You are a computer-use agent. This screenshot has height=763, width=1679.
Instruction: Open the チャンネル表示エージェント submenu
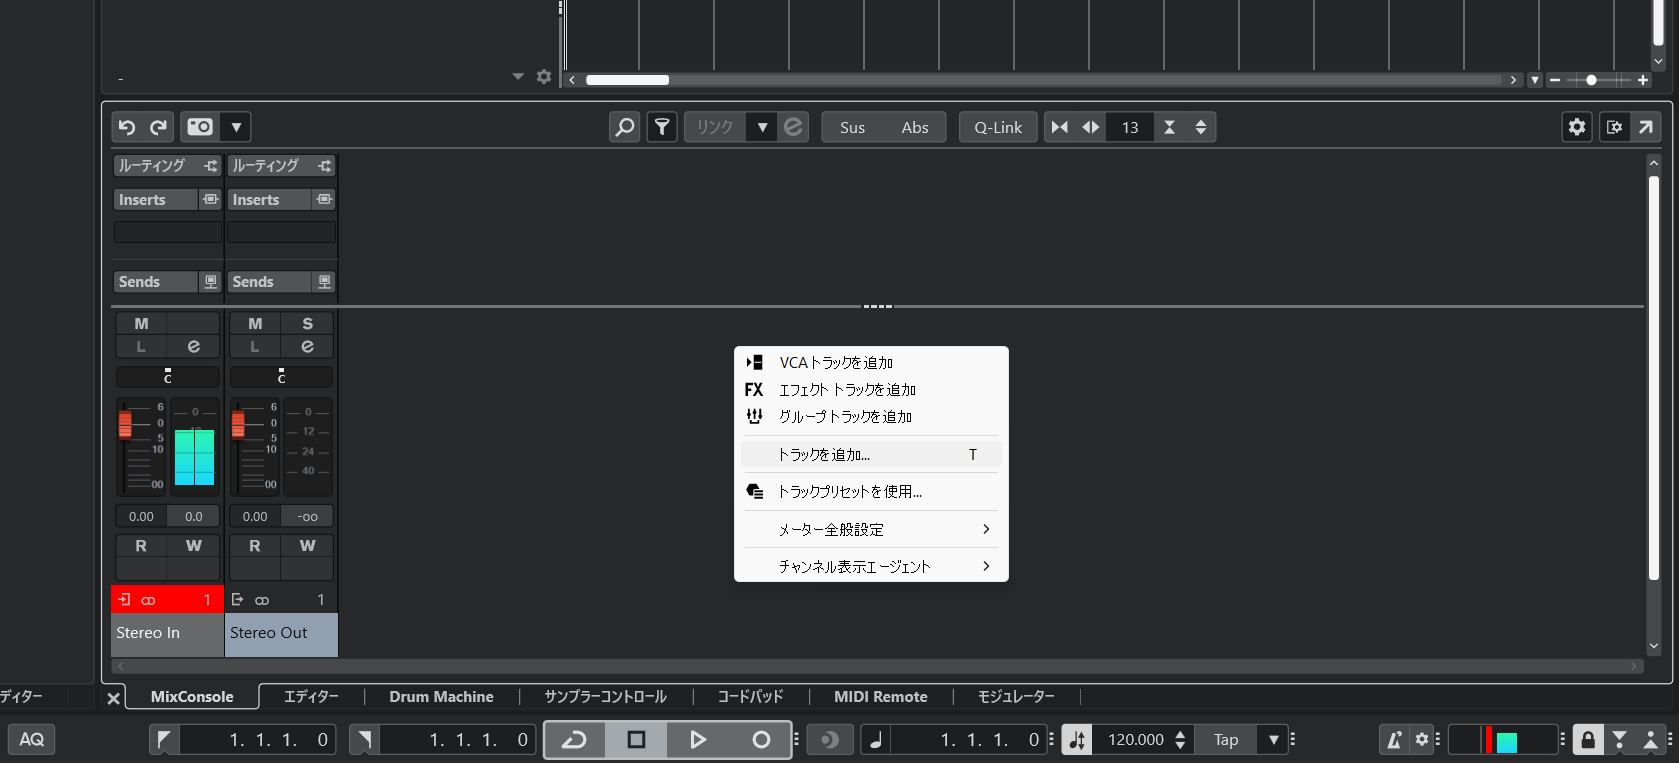[x=871, y=567]
